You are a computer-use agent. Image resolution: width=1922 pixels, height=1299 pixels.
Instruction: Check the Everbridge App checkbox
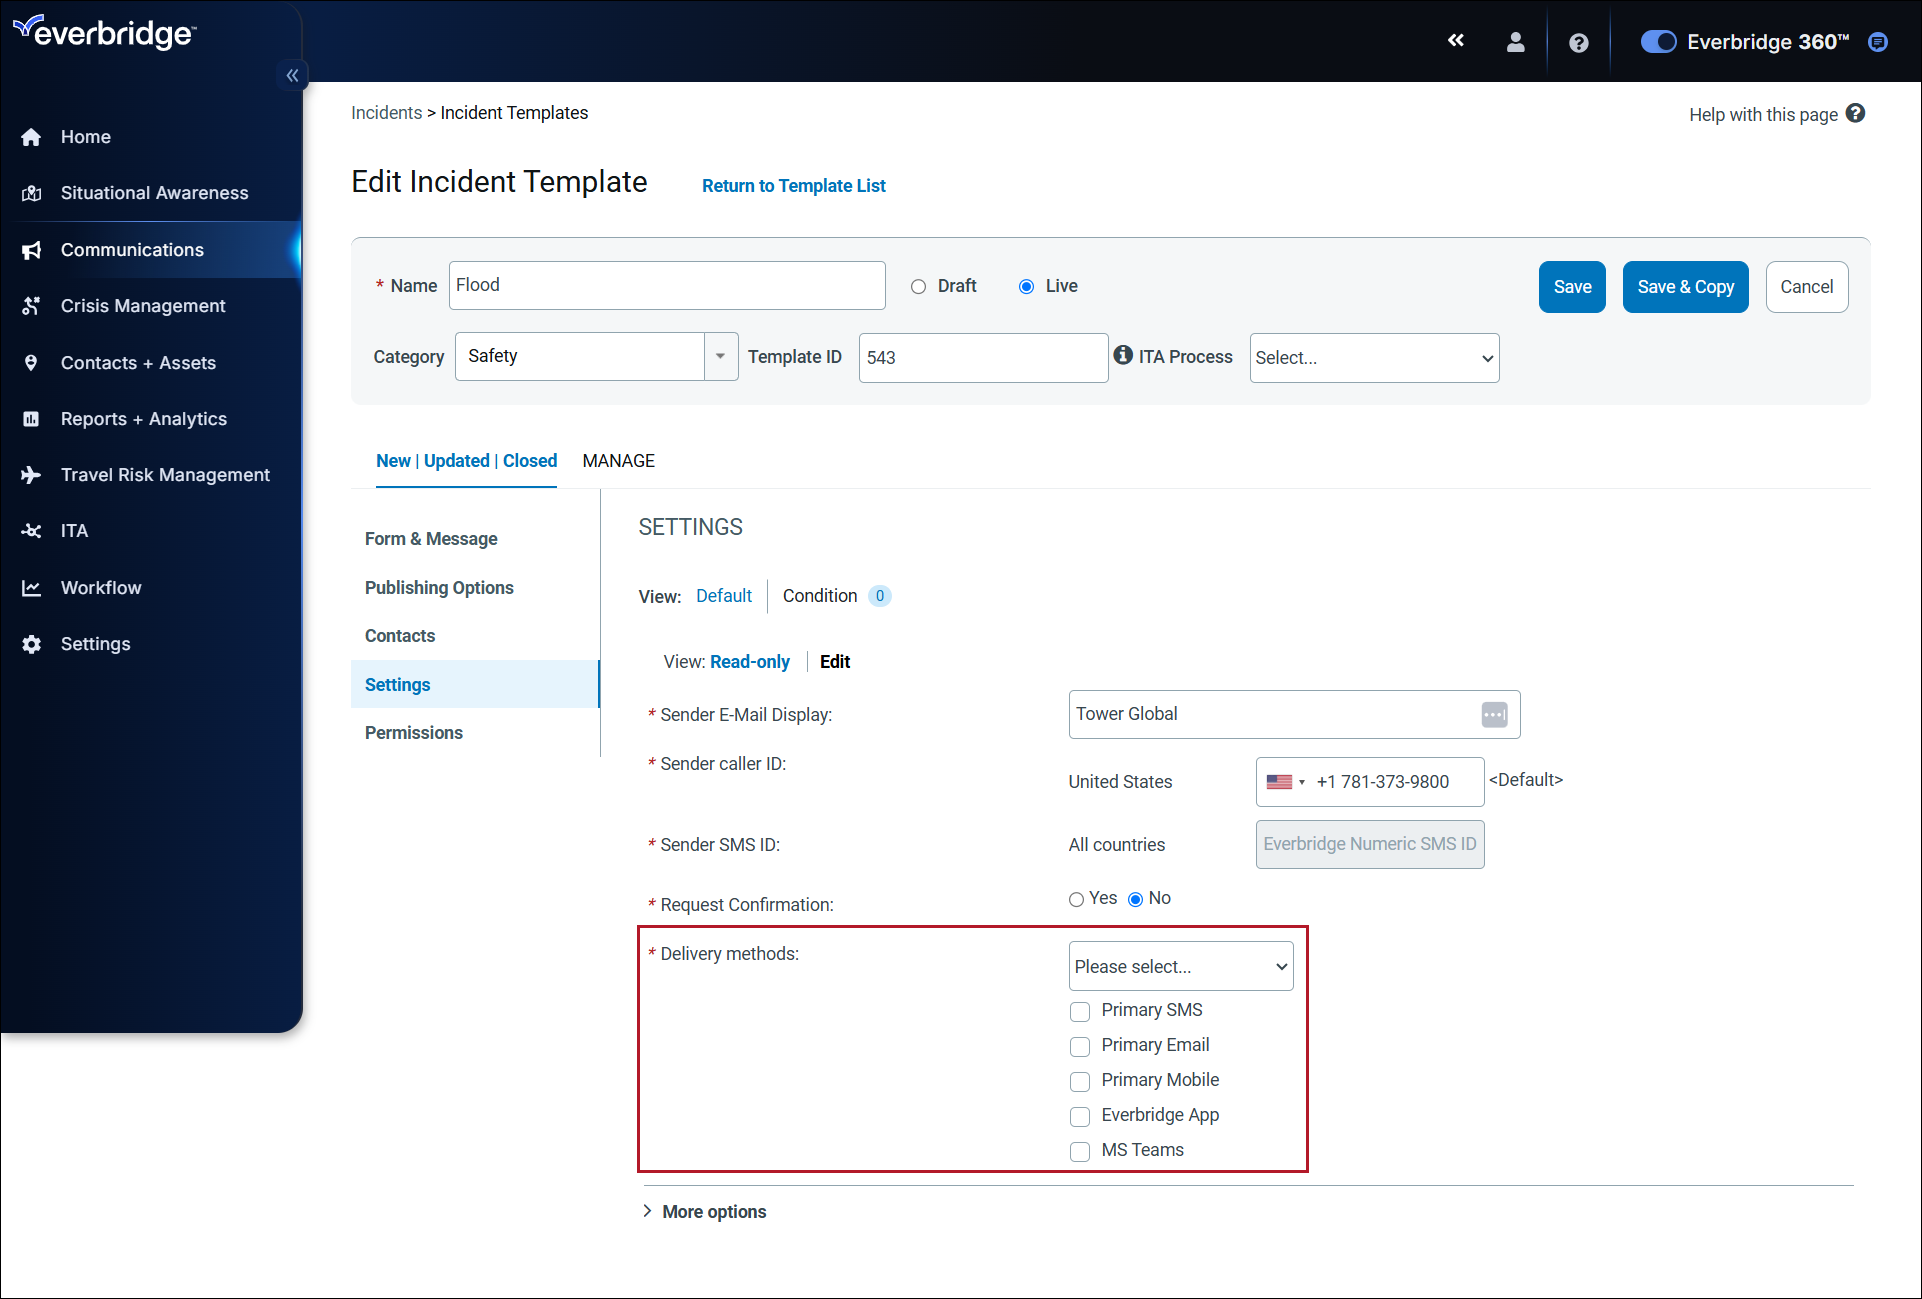1080,1116
